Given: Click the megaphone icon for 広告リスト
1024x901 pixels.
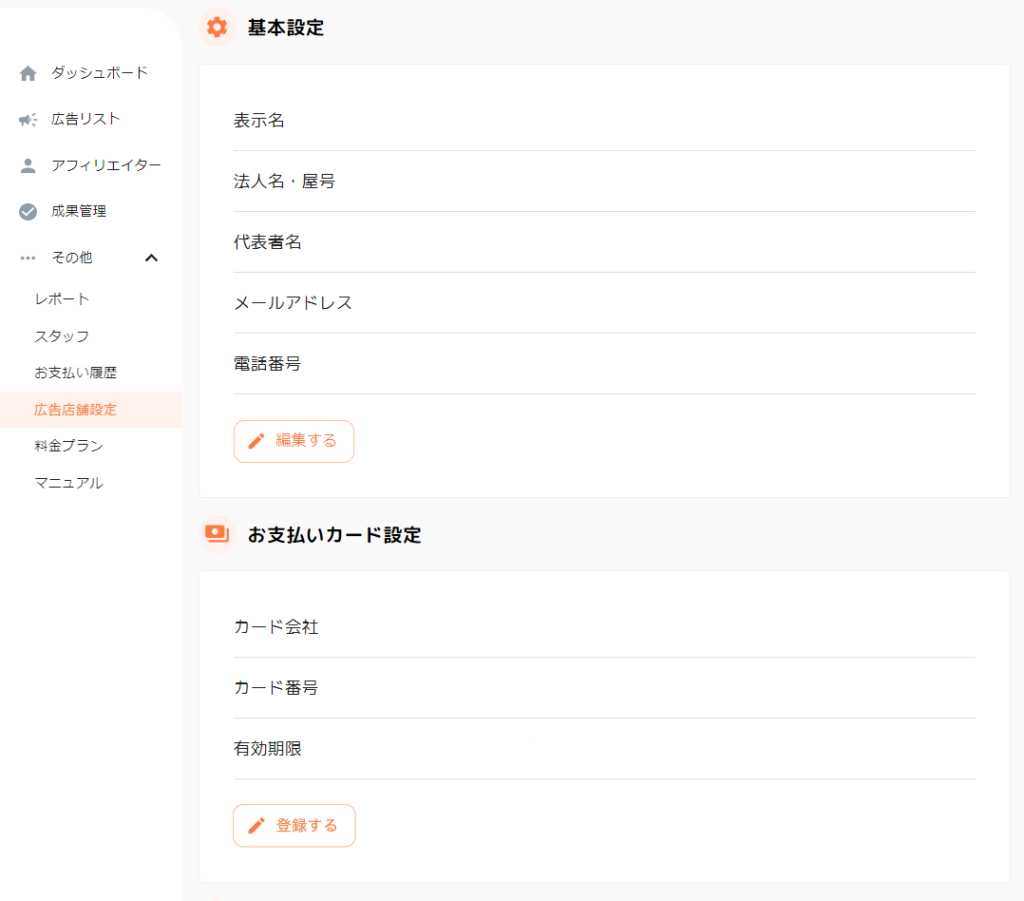Looking at the screenshot, I should pyautogui.click(x=28, y=120).
